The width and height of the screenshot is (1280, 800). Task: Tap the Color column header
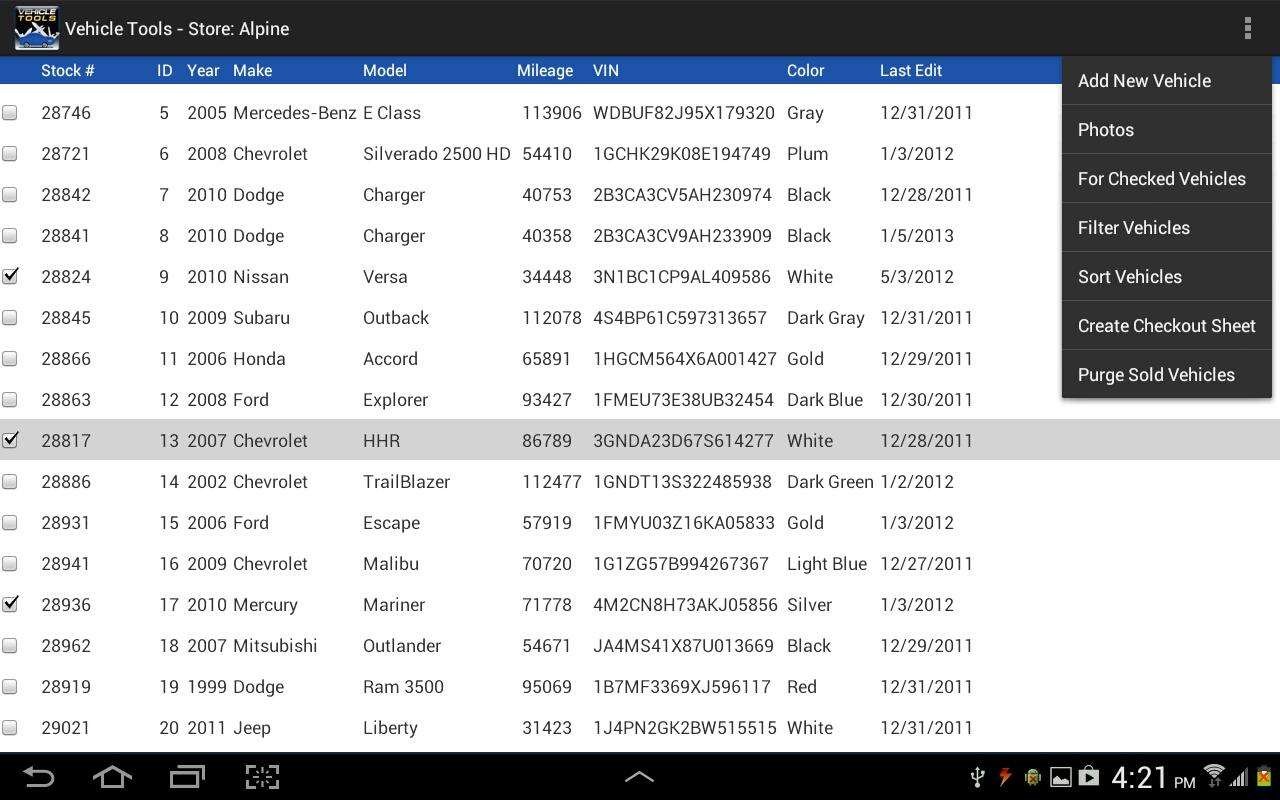click(805, 71)
